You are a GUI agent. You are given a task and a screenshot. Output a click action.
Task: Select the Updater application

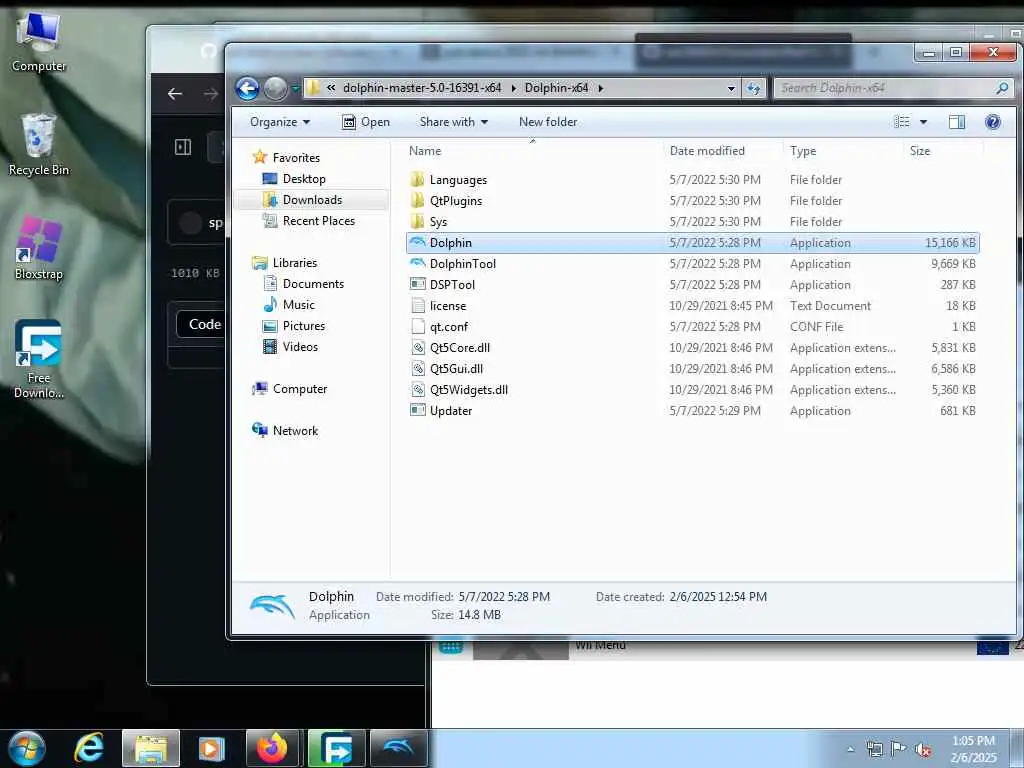pos(451,411)
